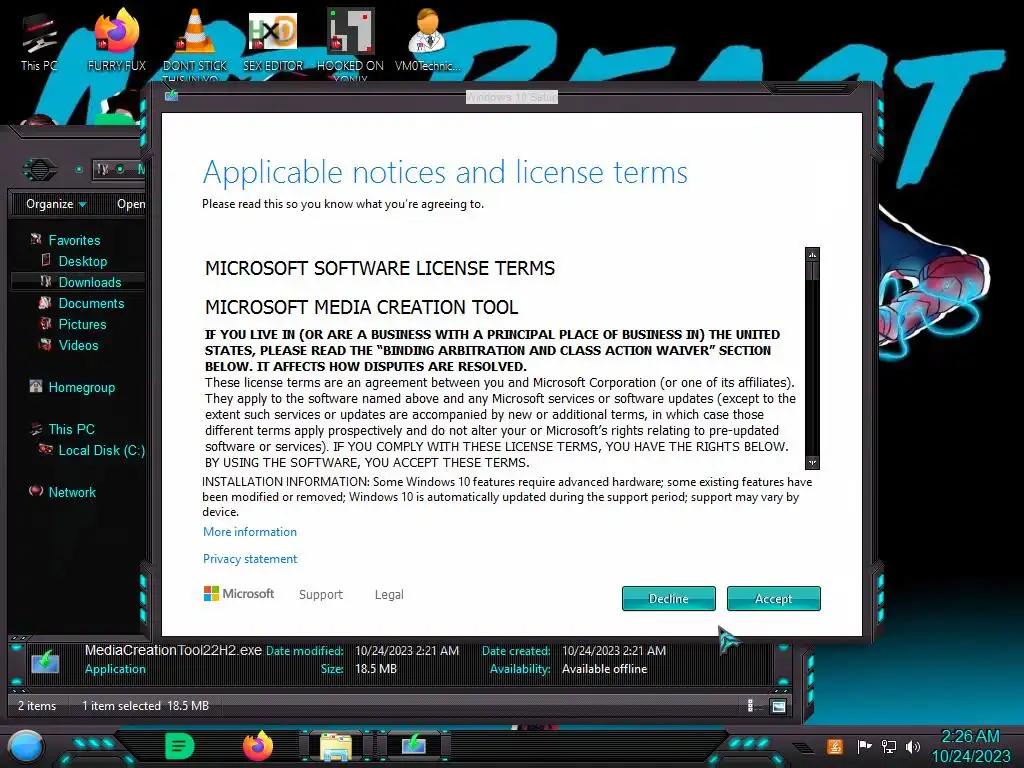Select Pictures in Explorer navigation pane
This screenshot has height=768, width=1024.
click(x=82, y=324)
